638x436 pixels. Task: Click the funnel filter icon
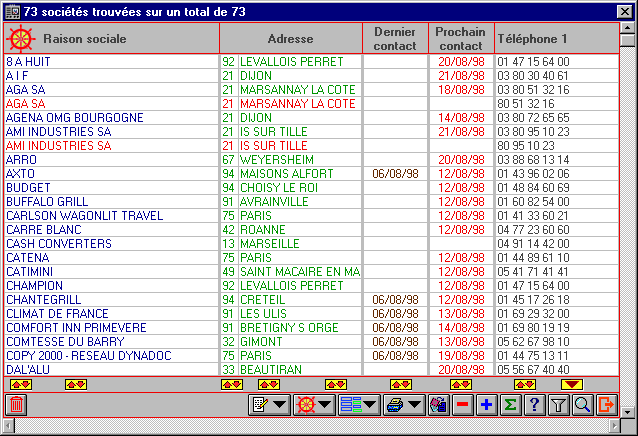click(x=558, y=405)
